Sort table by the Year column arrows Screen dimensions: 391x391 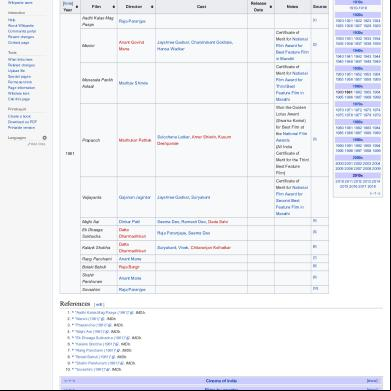tap(77, 7)
